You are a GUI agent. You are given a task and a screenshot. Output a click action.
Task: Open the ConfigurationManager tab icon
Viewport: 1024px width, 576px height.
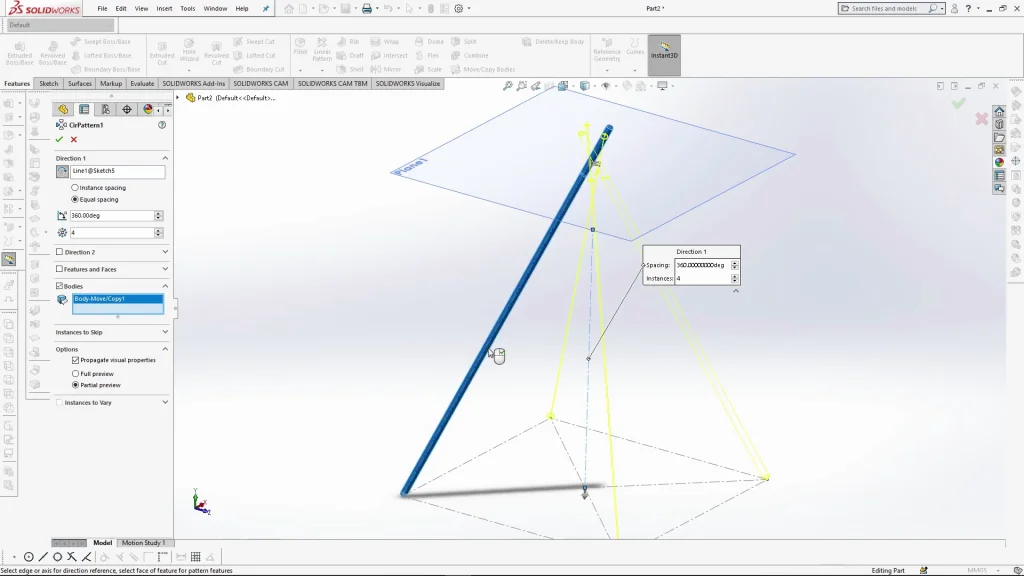[106, 109]
